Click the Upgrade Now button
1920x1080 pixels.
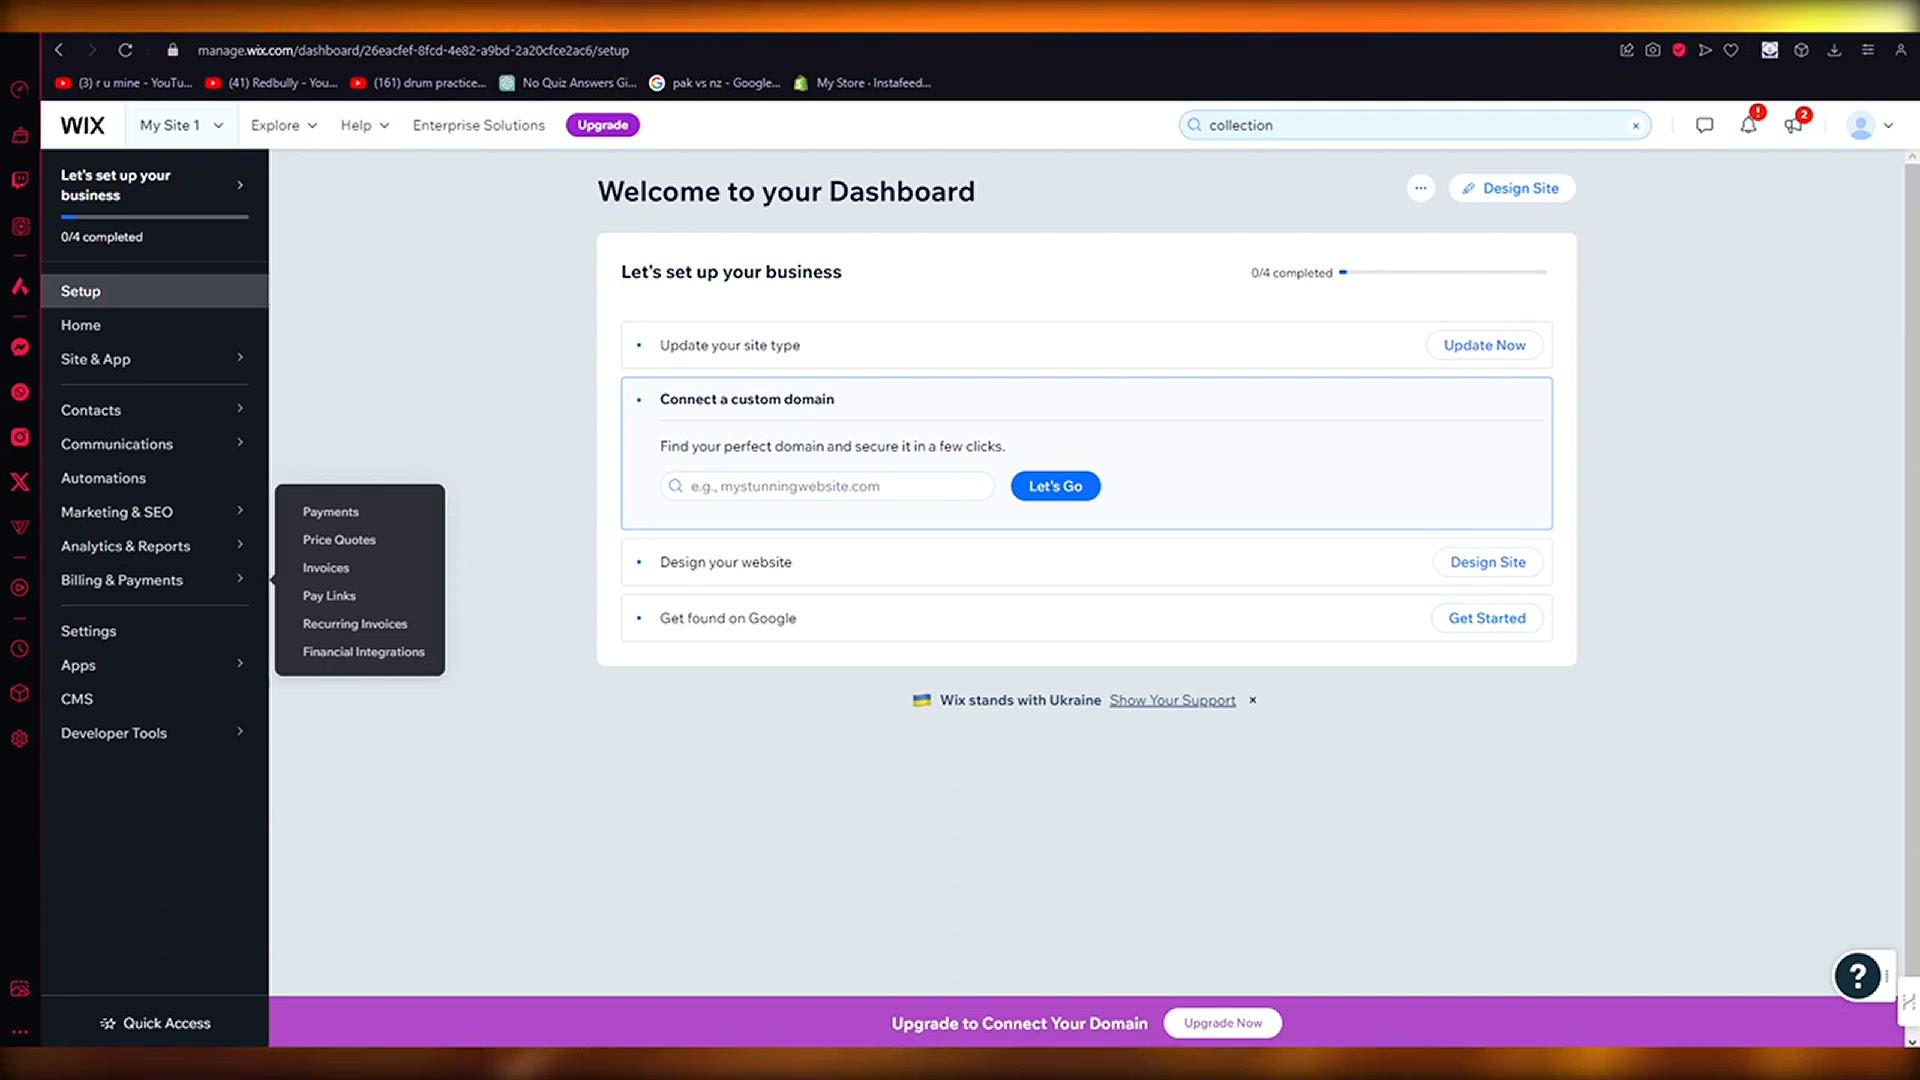(x=1222, y=1023)
